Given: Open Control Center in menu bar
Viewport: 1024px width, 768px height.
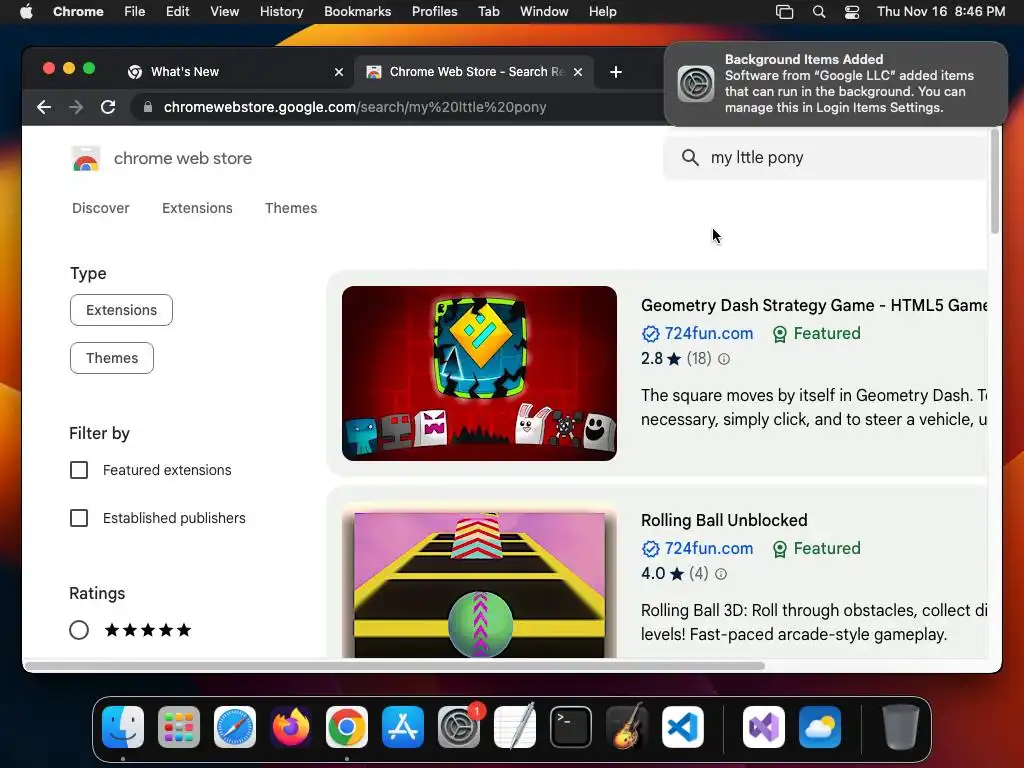Looking at the screenshot, I should (852, 12).
